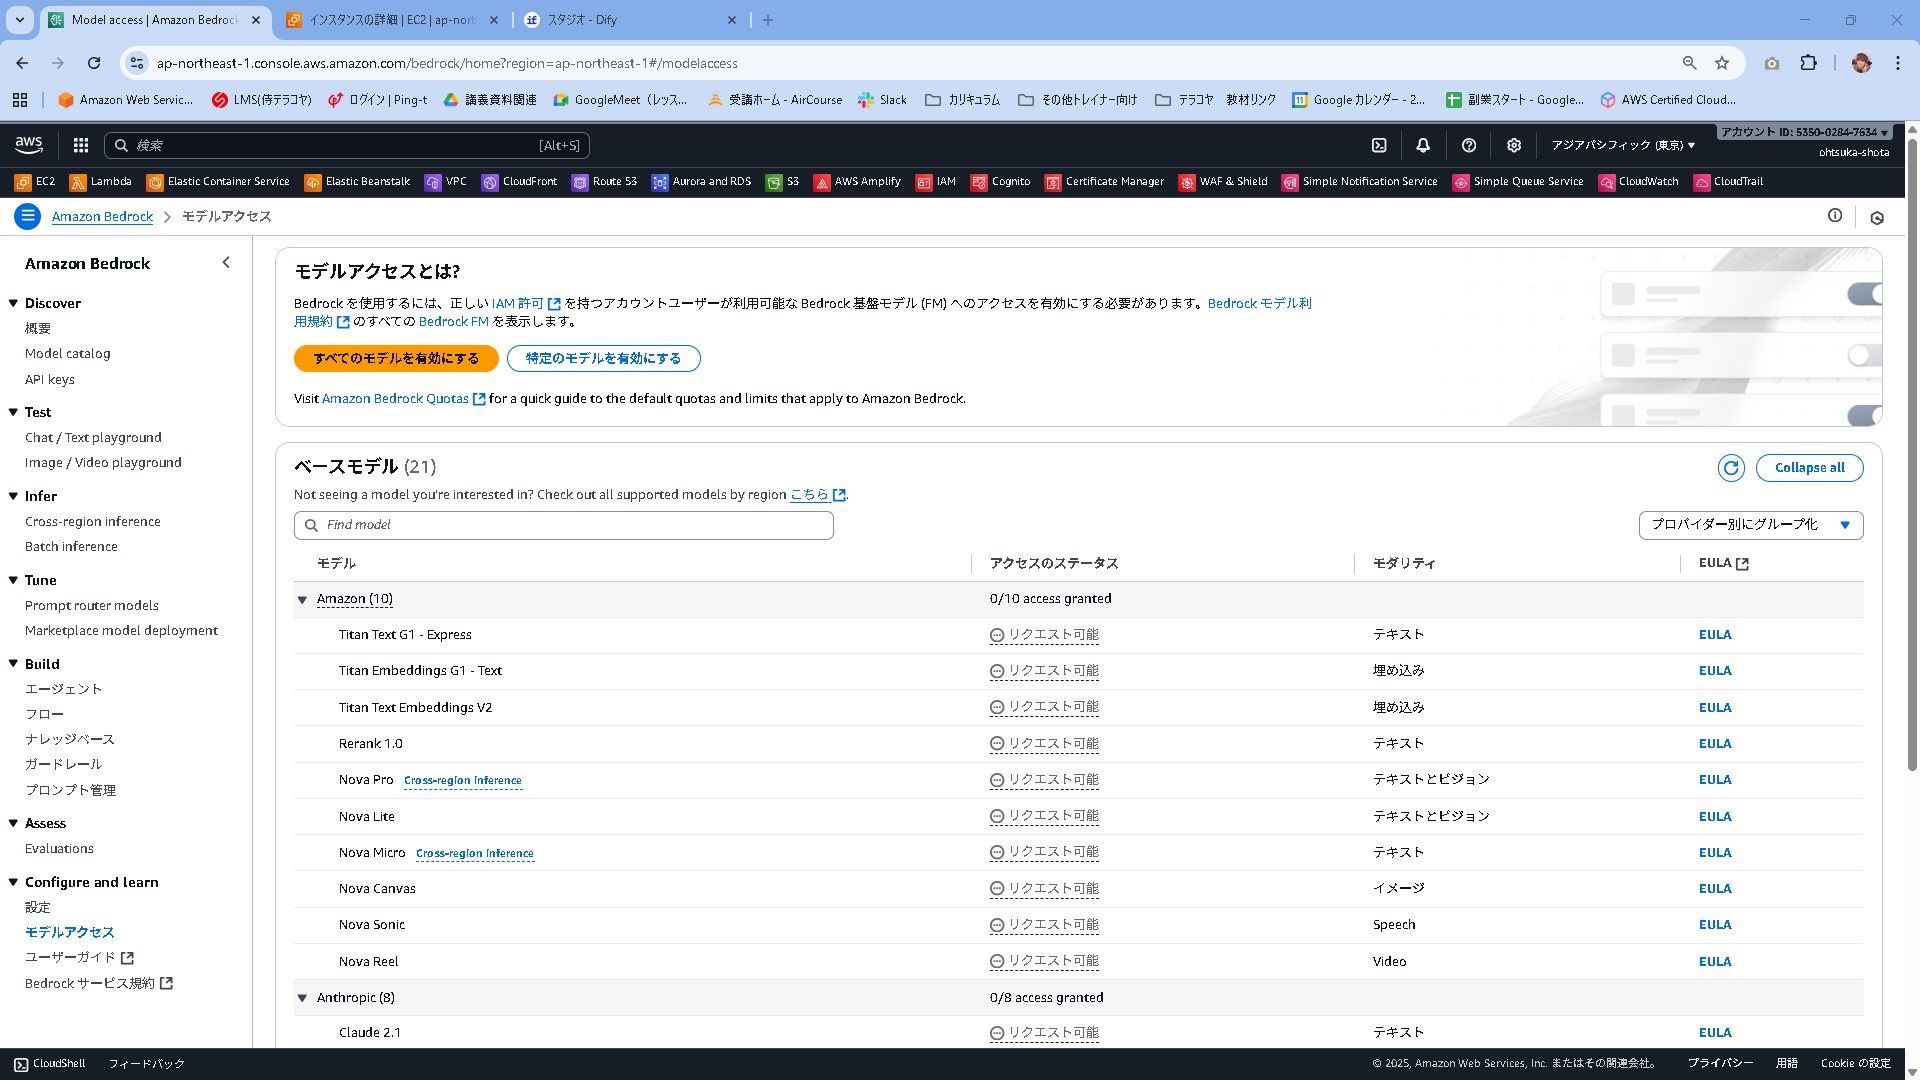This screenshot has height=1080, width=1920.
Task: Open the EULA link for Nova Pro
Action: click(1714, 779)
